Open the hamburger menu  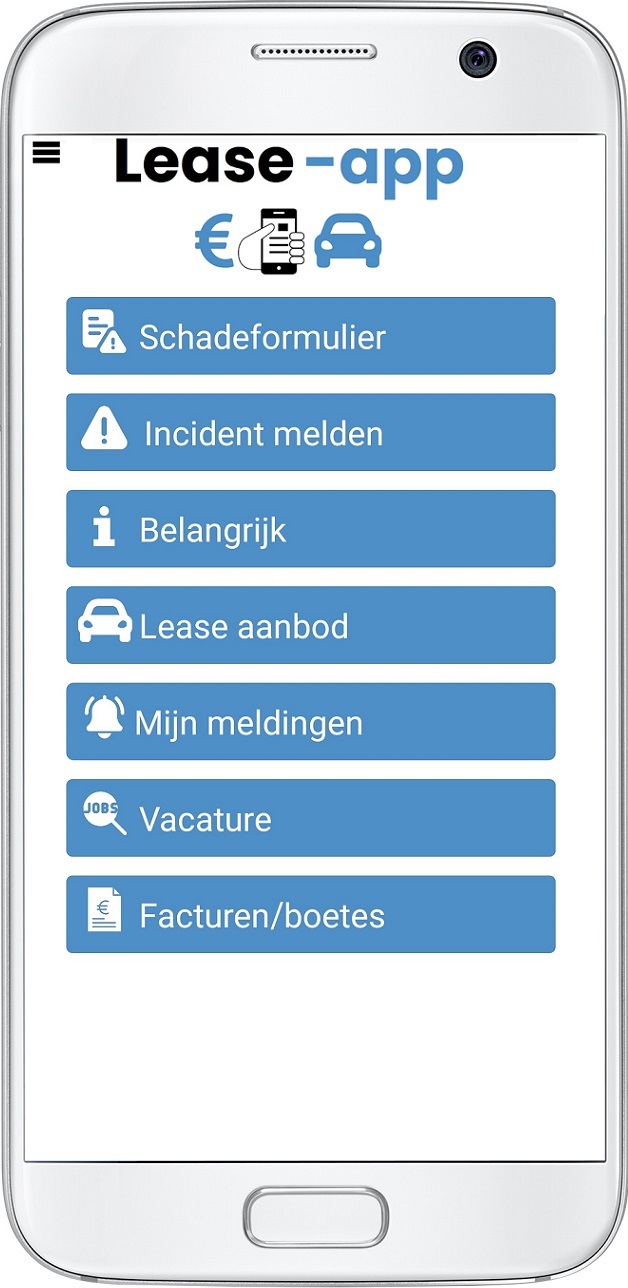(46, 152)
